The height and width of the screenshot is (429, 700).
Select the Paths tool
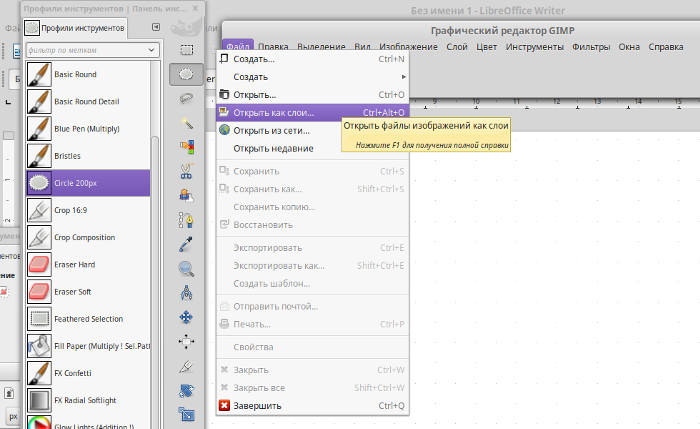187,220
